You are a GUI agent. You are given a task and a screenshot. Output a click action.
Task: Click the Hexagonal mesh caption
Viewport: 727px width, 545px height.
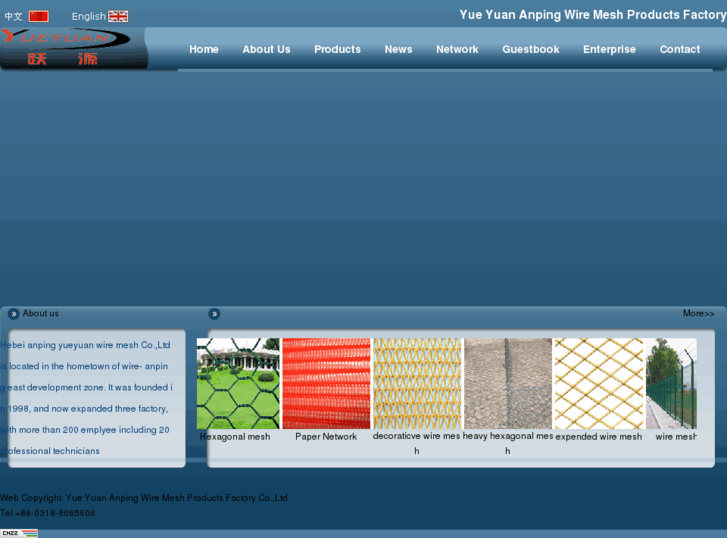(235, 436)
